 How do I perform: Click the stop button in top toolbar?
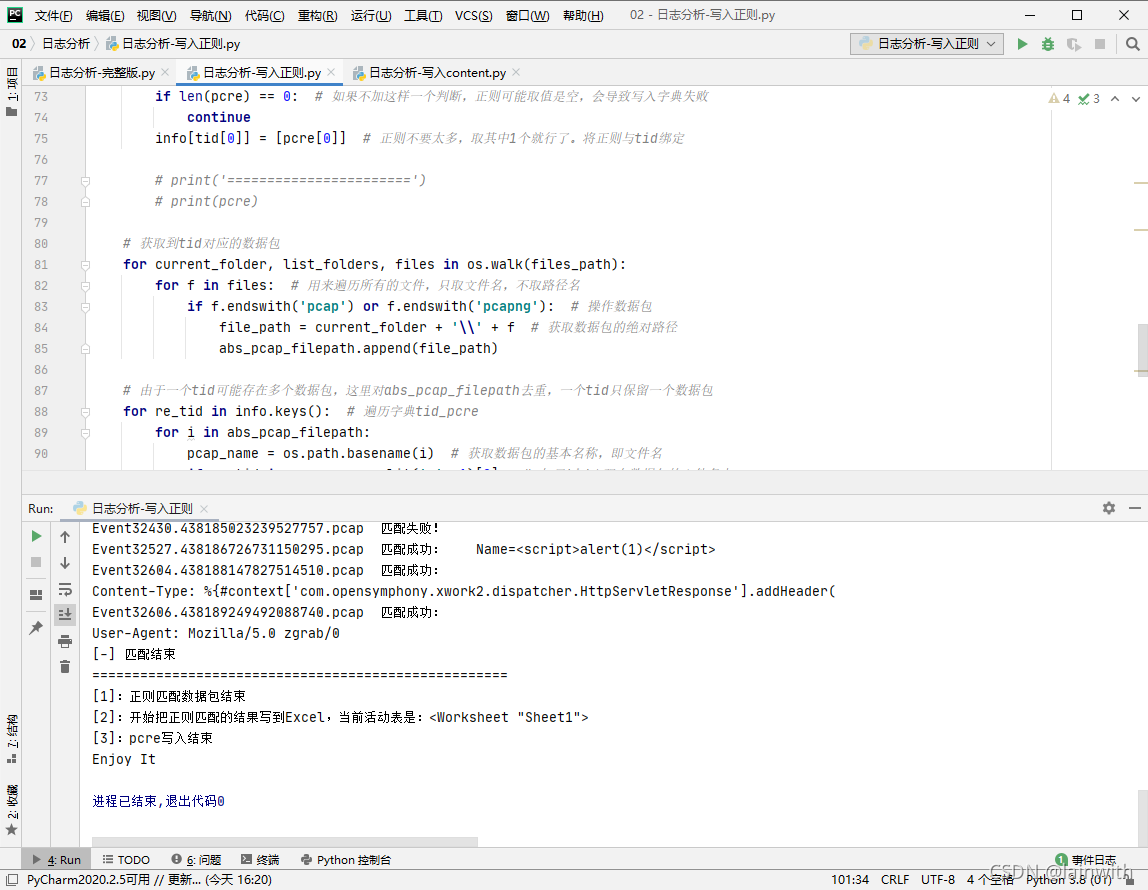coord(1099,44)
